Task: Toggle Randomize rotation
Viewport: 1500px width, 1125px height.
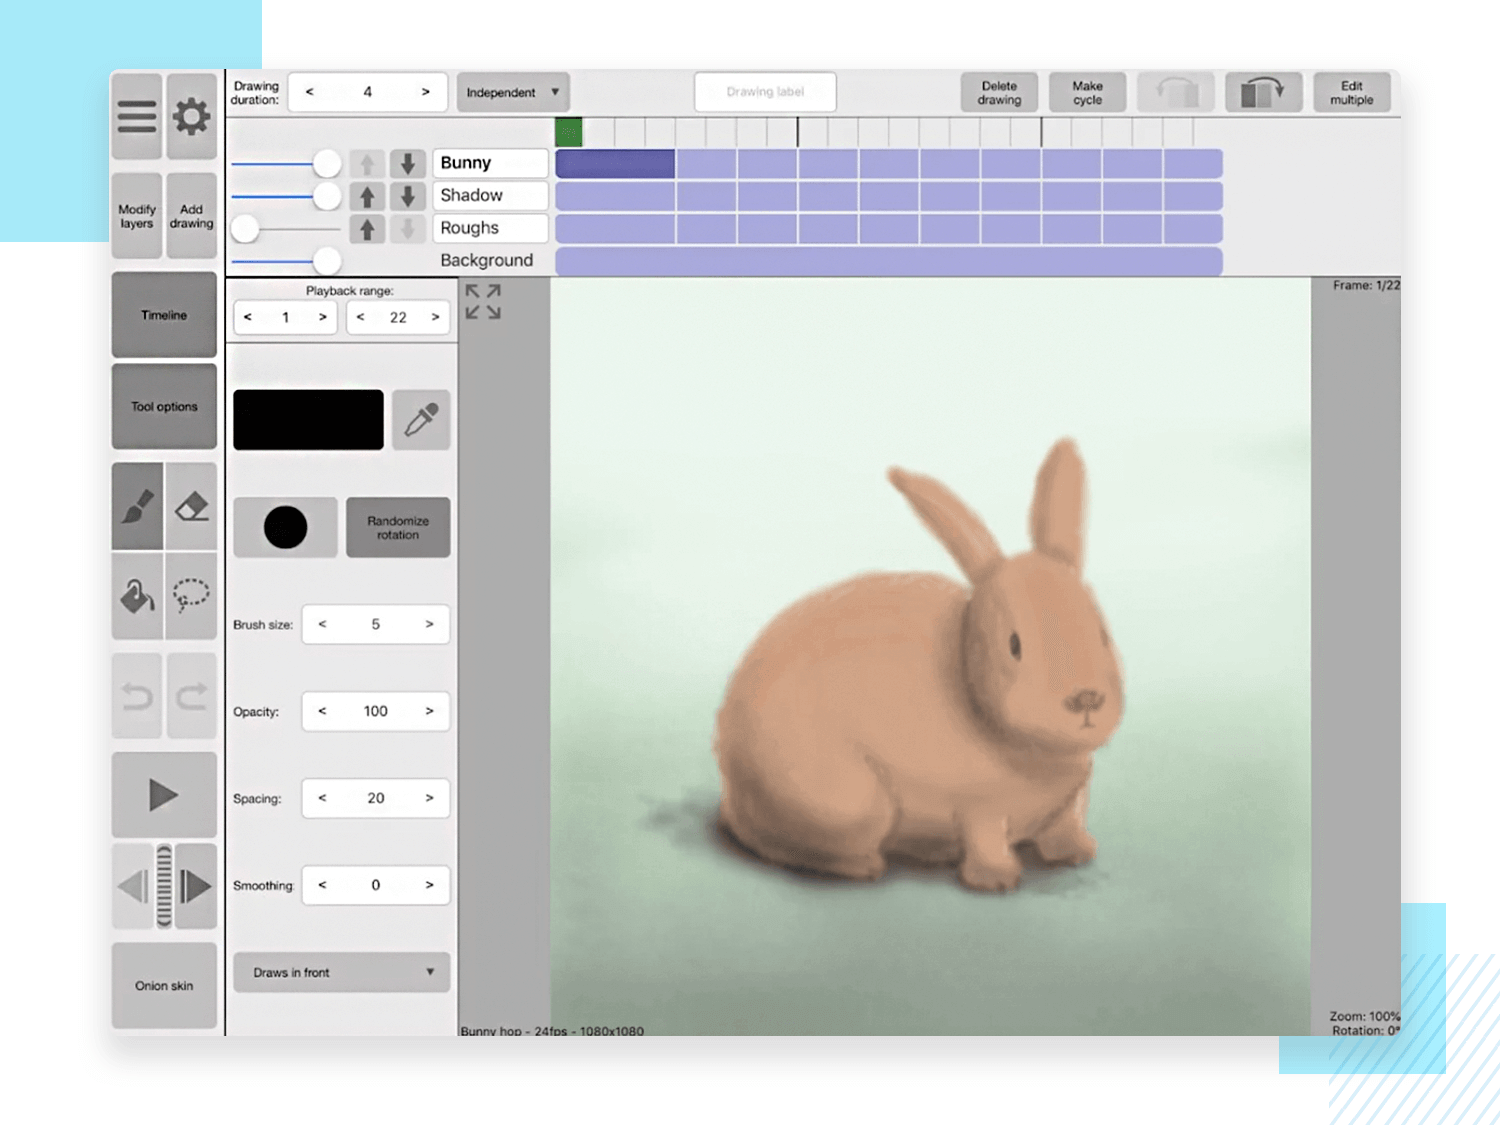Action: tap(398, 527)
